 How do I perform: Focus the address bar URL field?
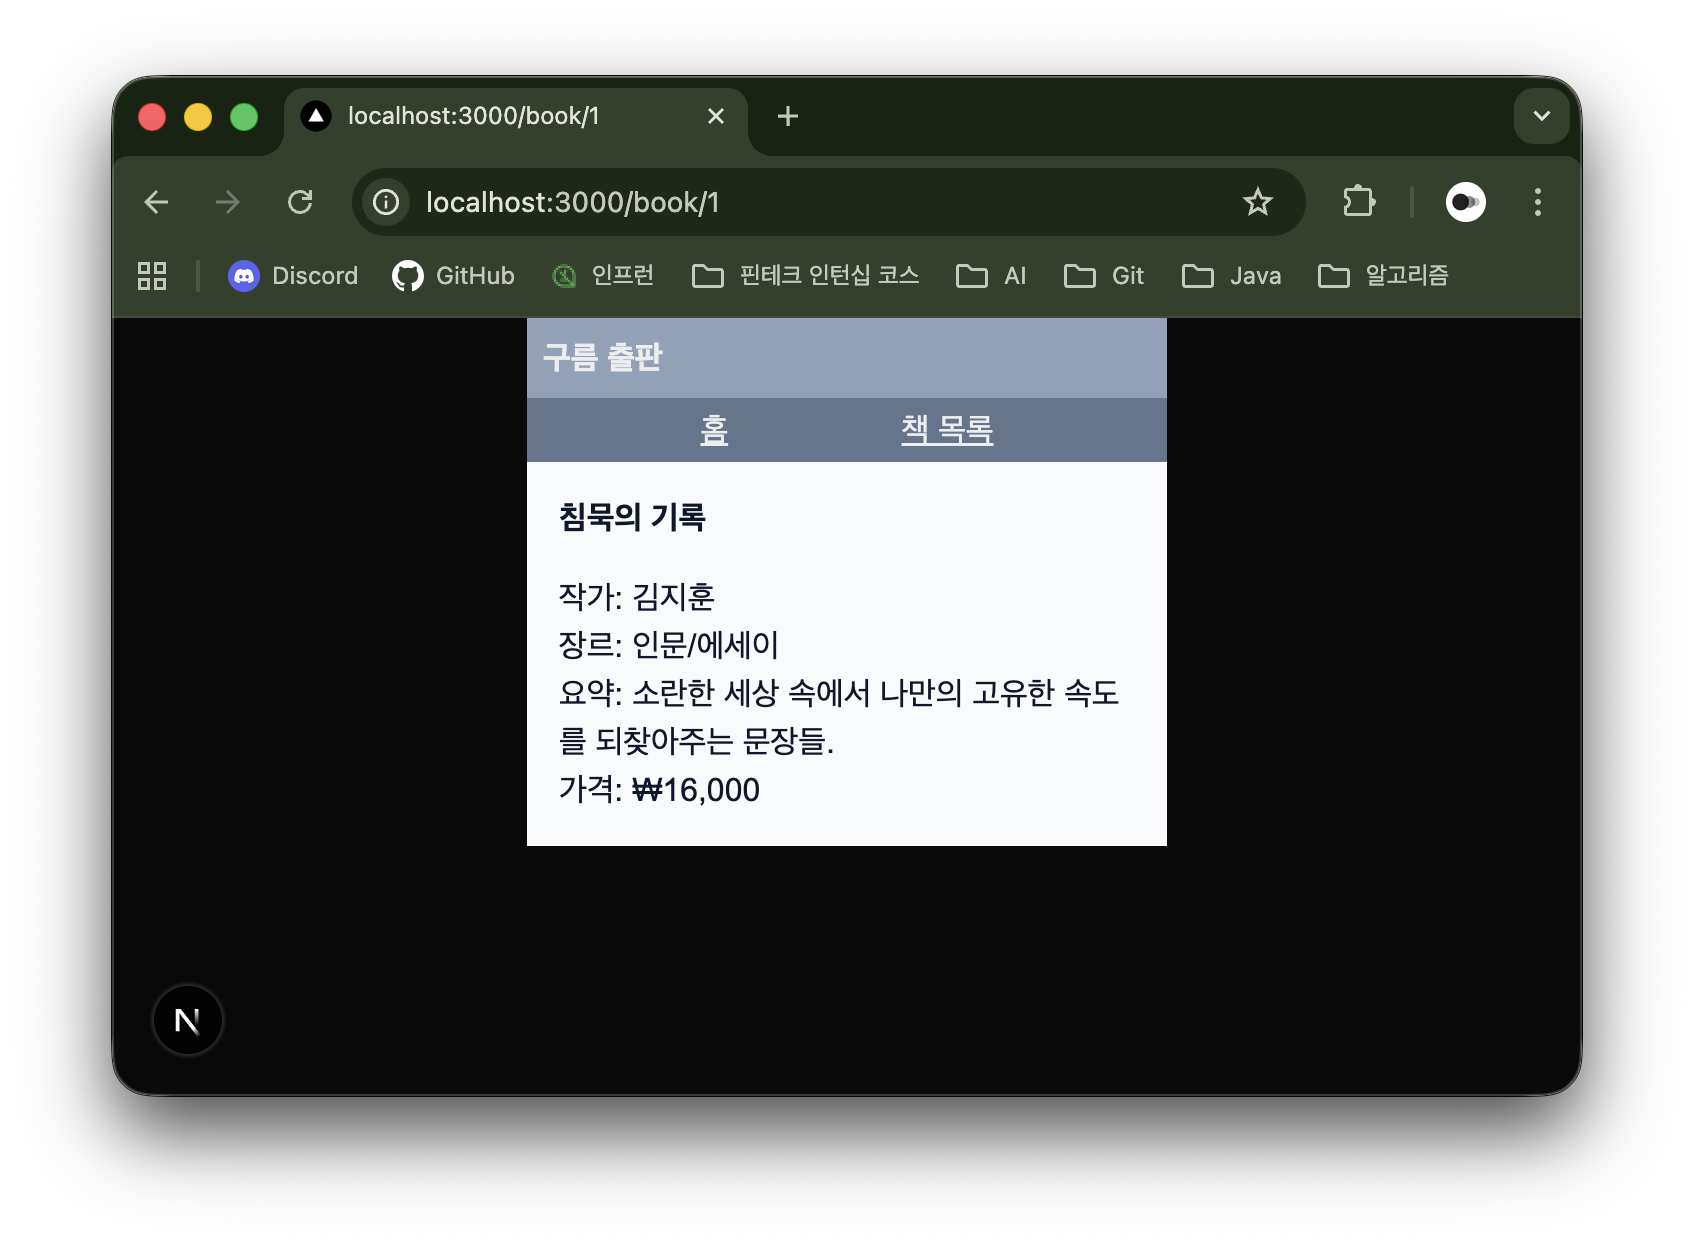(800, 202)
